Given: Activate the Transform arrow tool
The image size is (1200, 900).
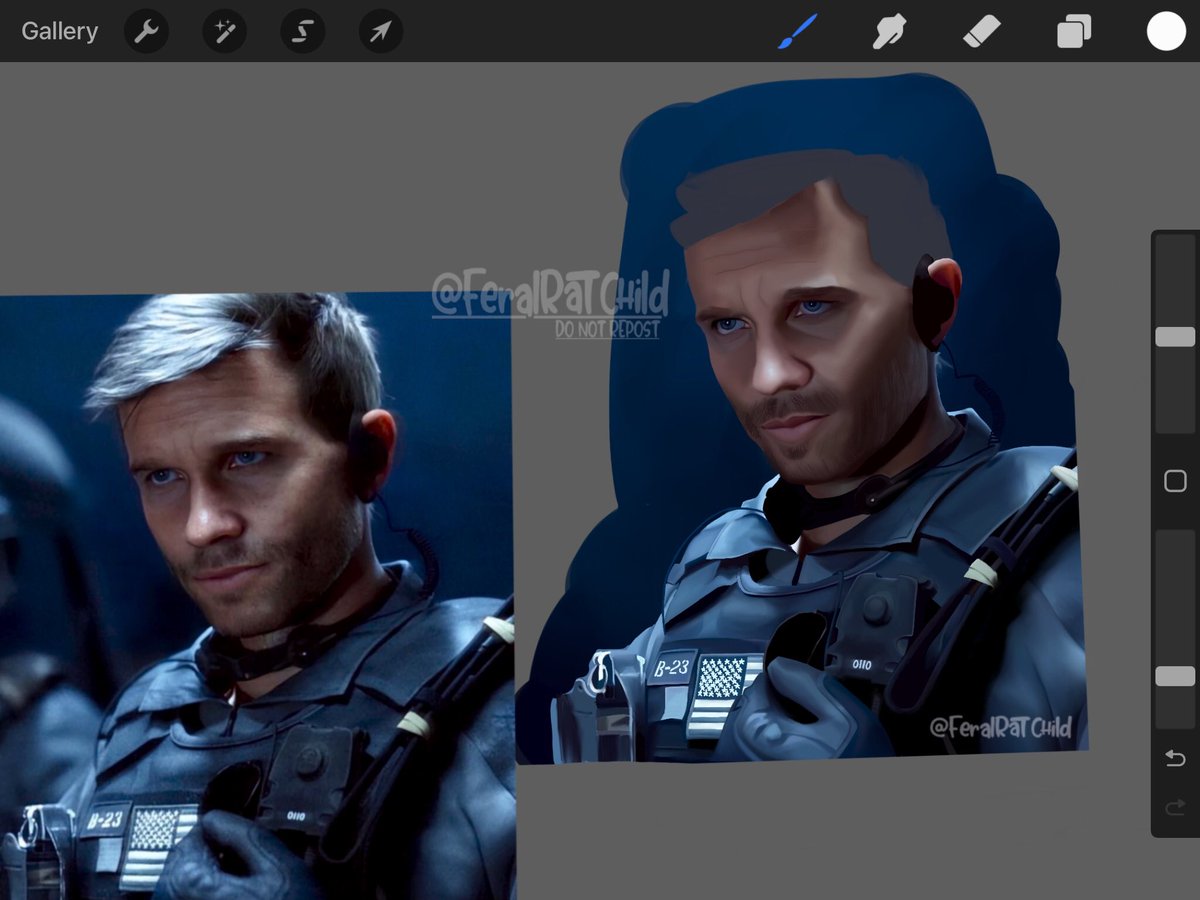Looking at the screenshot, I should (x=381, y=32).
